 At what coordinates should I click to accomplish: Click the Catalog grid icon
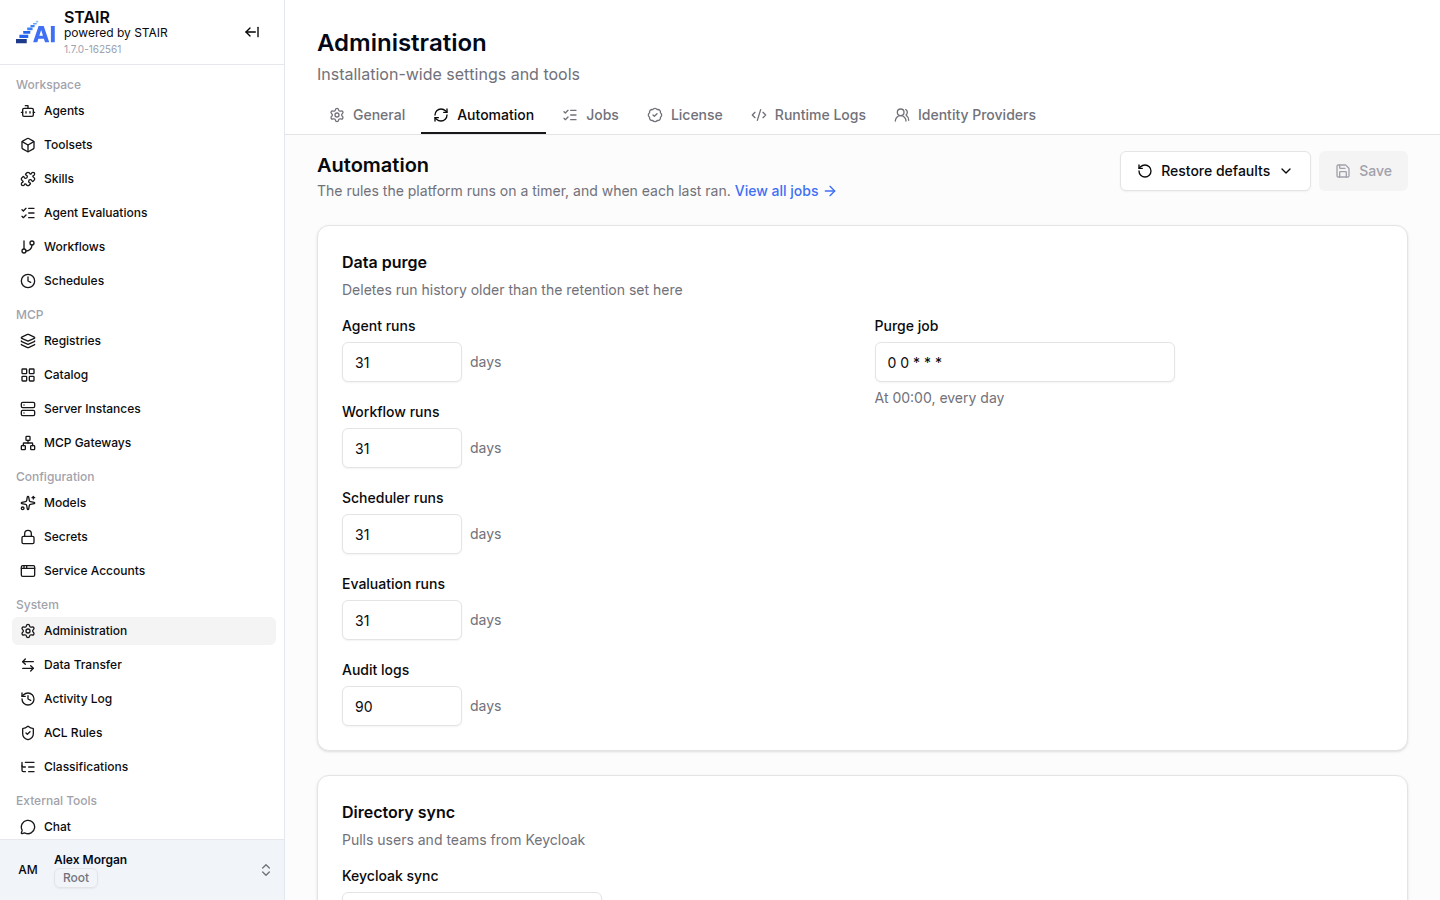[28, 375]
